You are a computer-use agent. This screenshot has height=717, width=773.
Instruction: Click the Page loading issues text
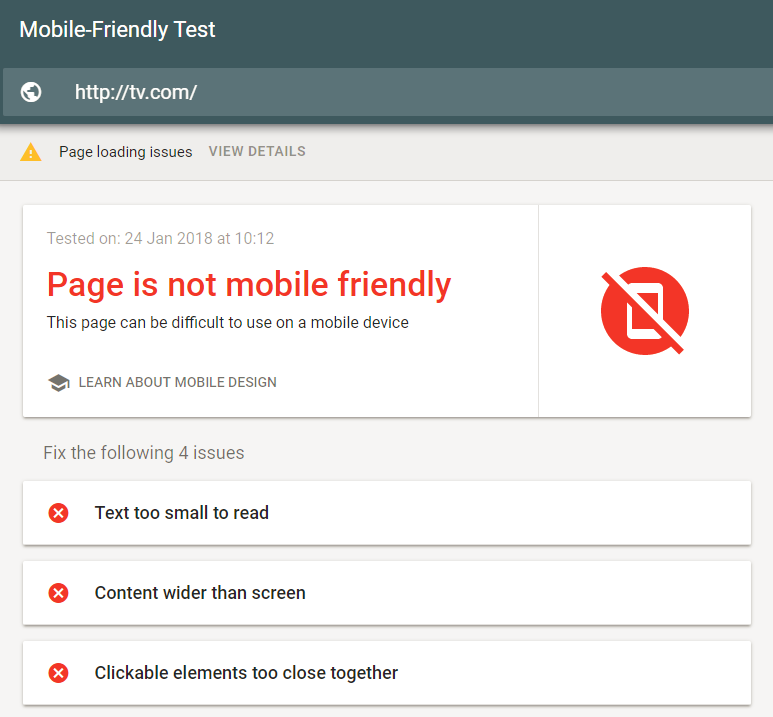coord(126,152)
